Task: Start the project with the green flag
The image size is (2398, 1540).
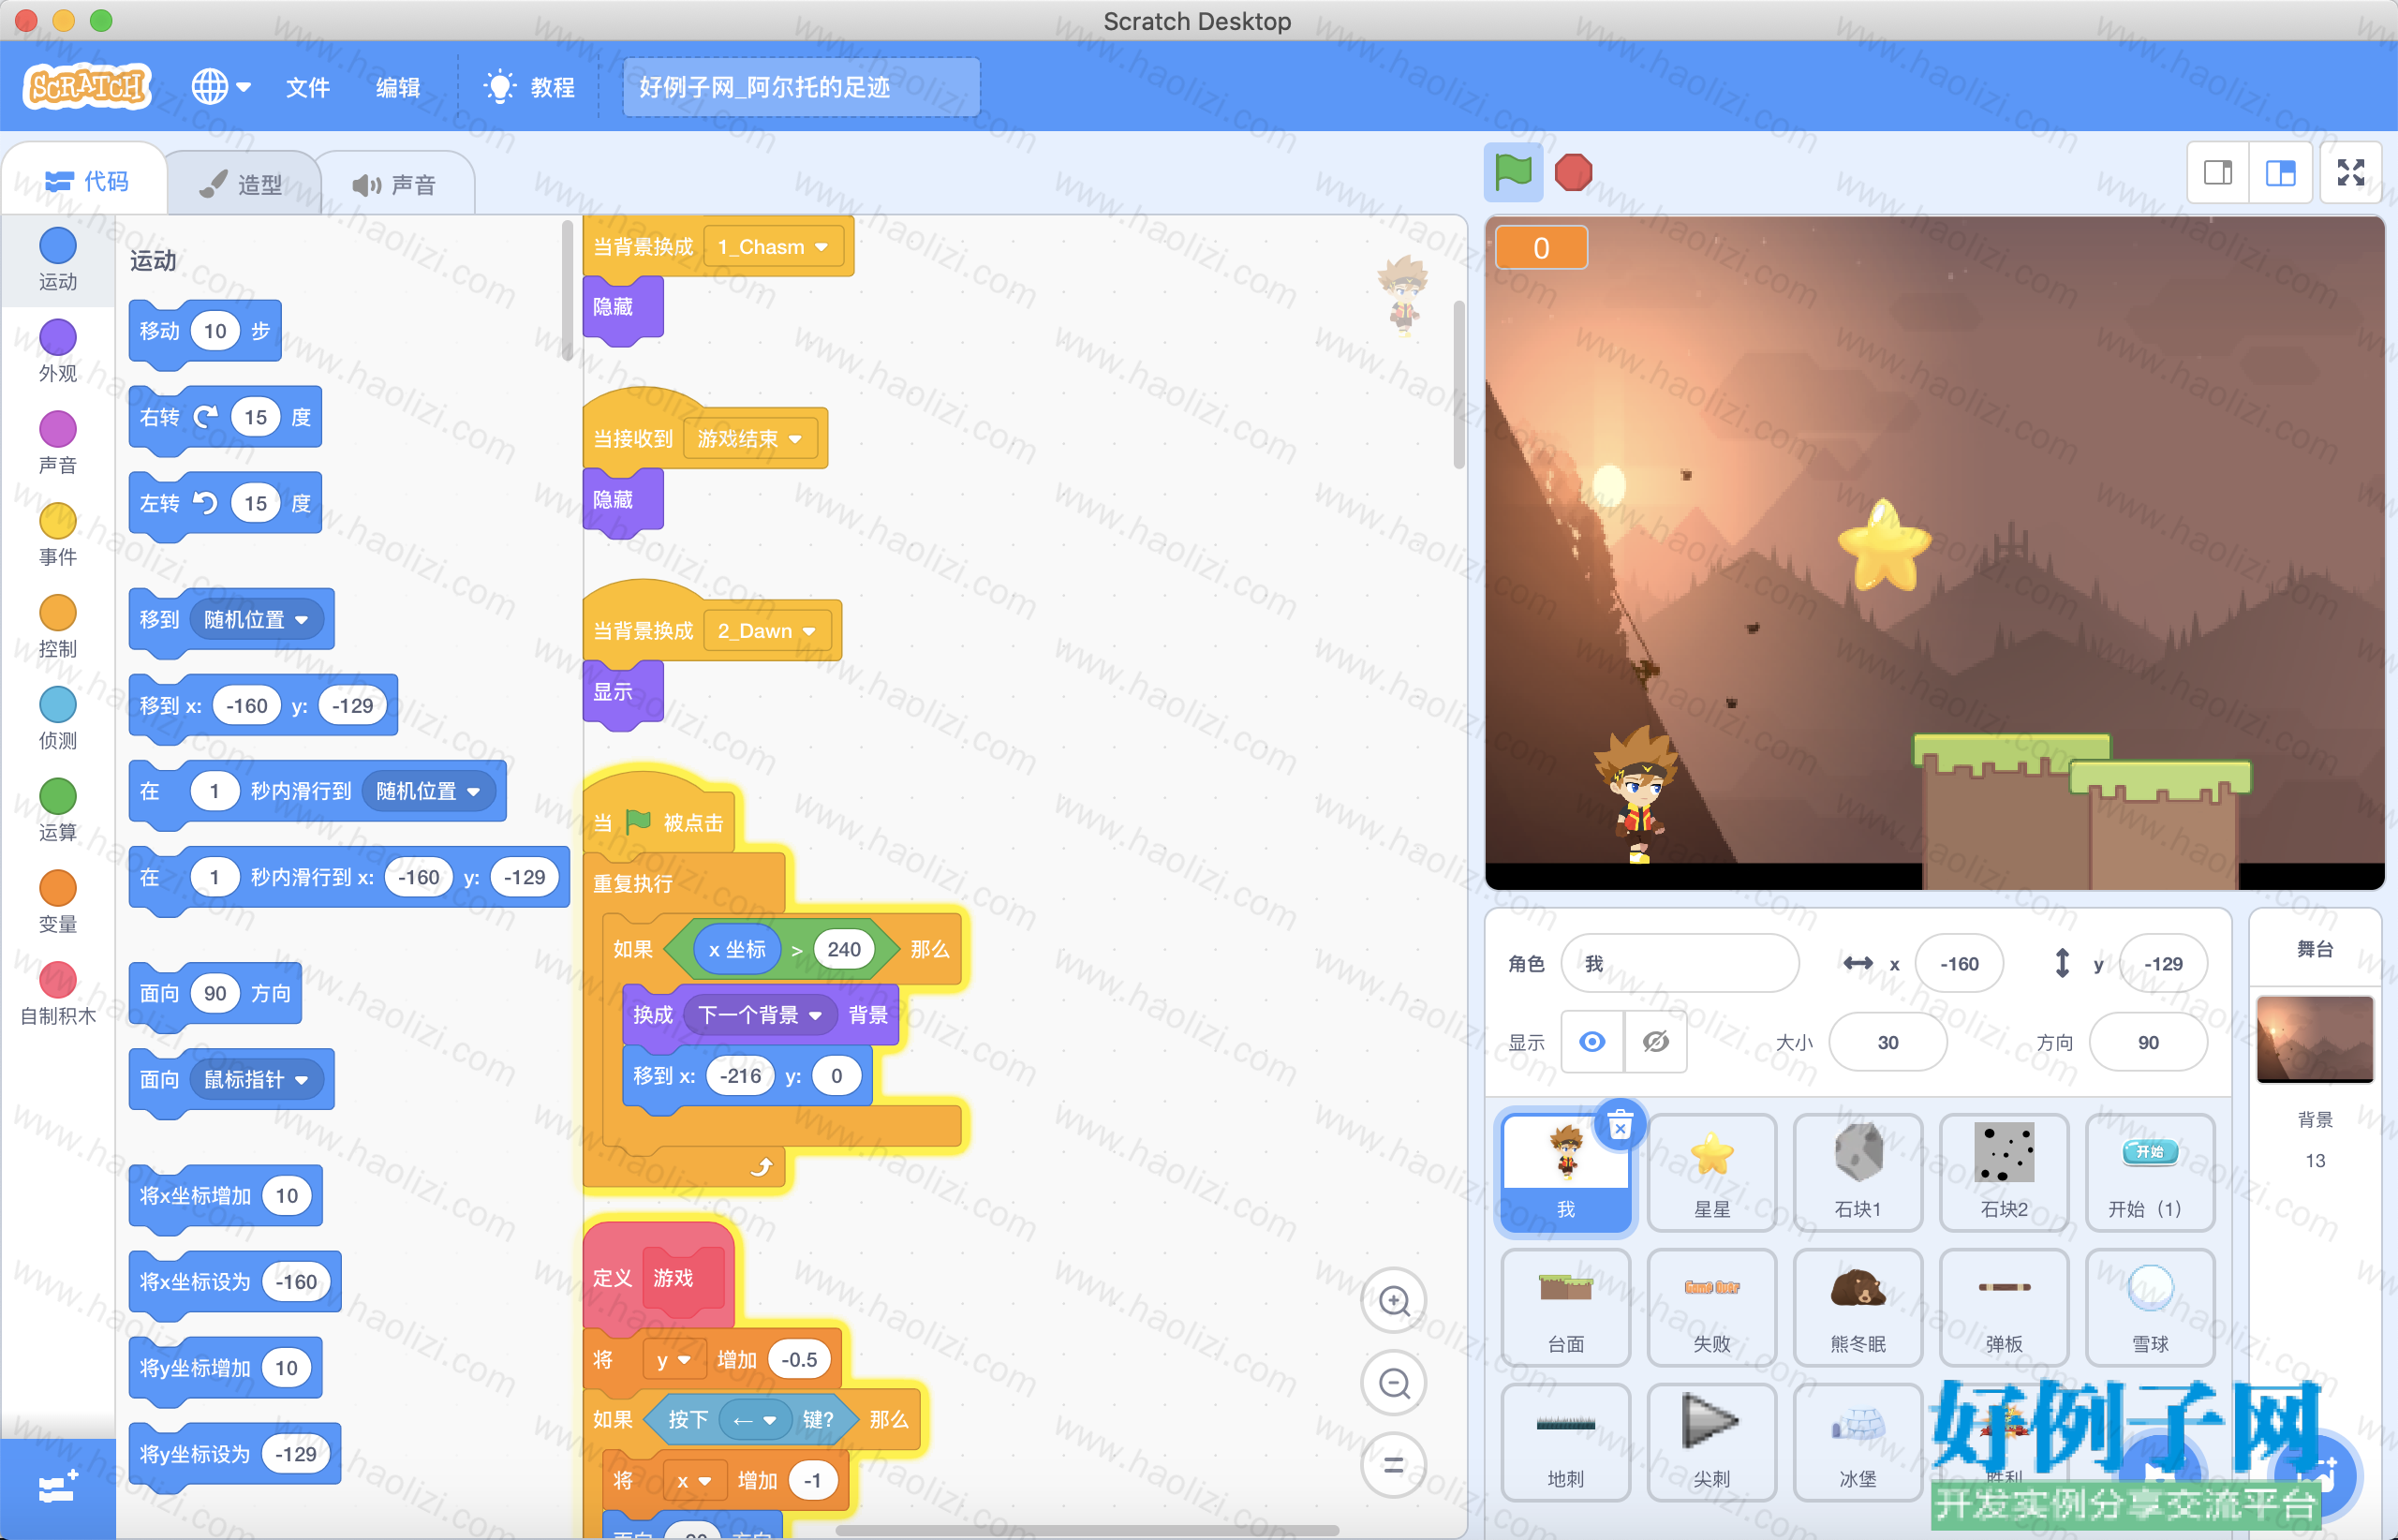Action: (1512, 172)
